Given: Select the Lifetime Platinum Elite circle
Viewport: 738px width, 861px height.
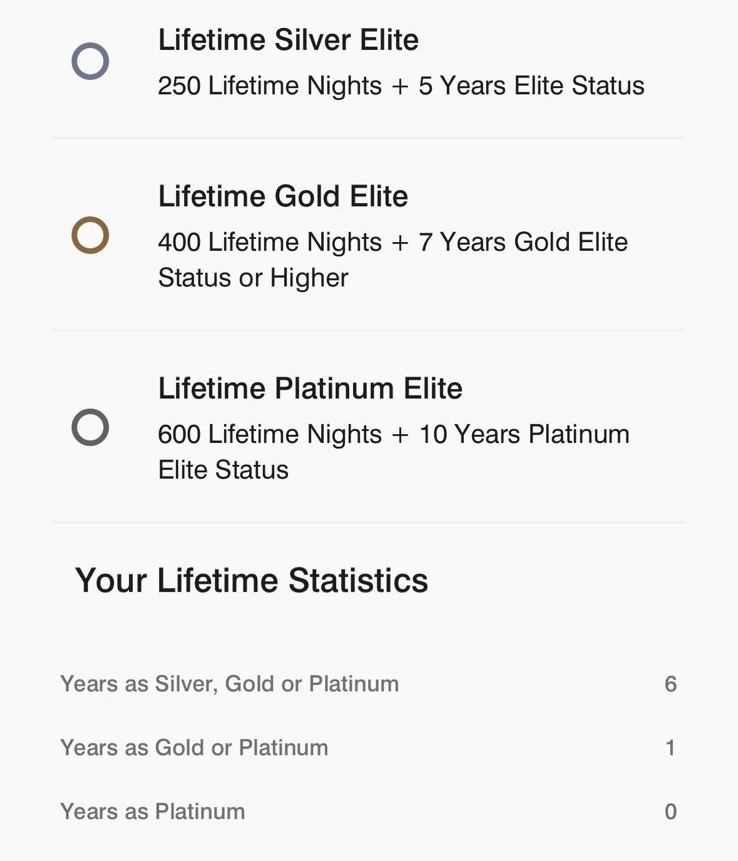Looking at the screenshot, I should (x=90, y=428).
